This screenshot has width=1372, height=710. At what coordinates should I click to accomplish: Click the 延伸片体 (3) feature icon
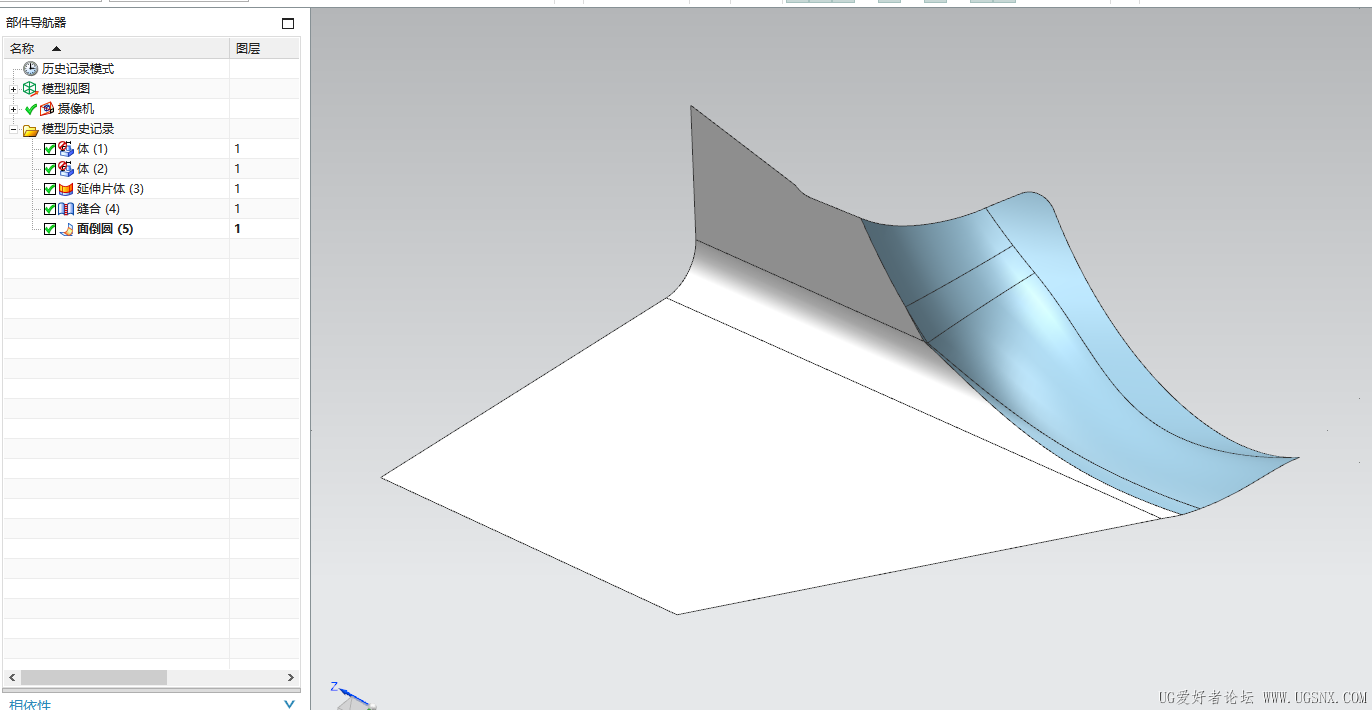tap(64, 188)
